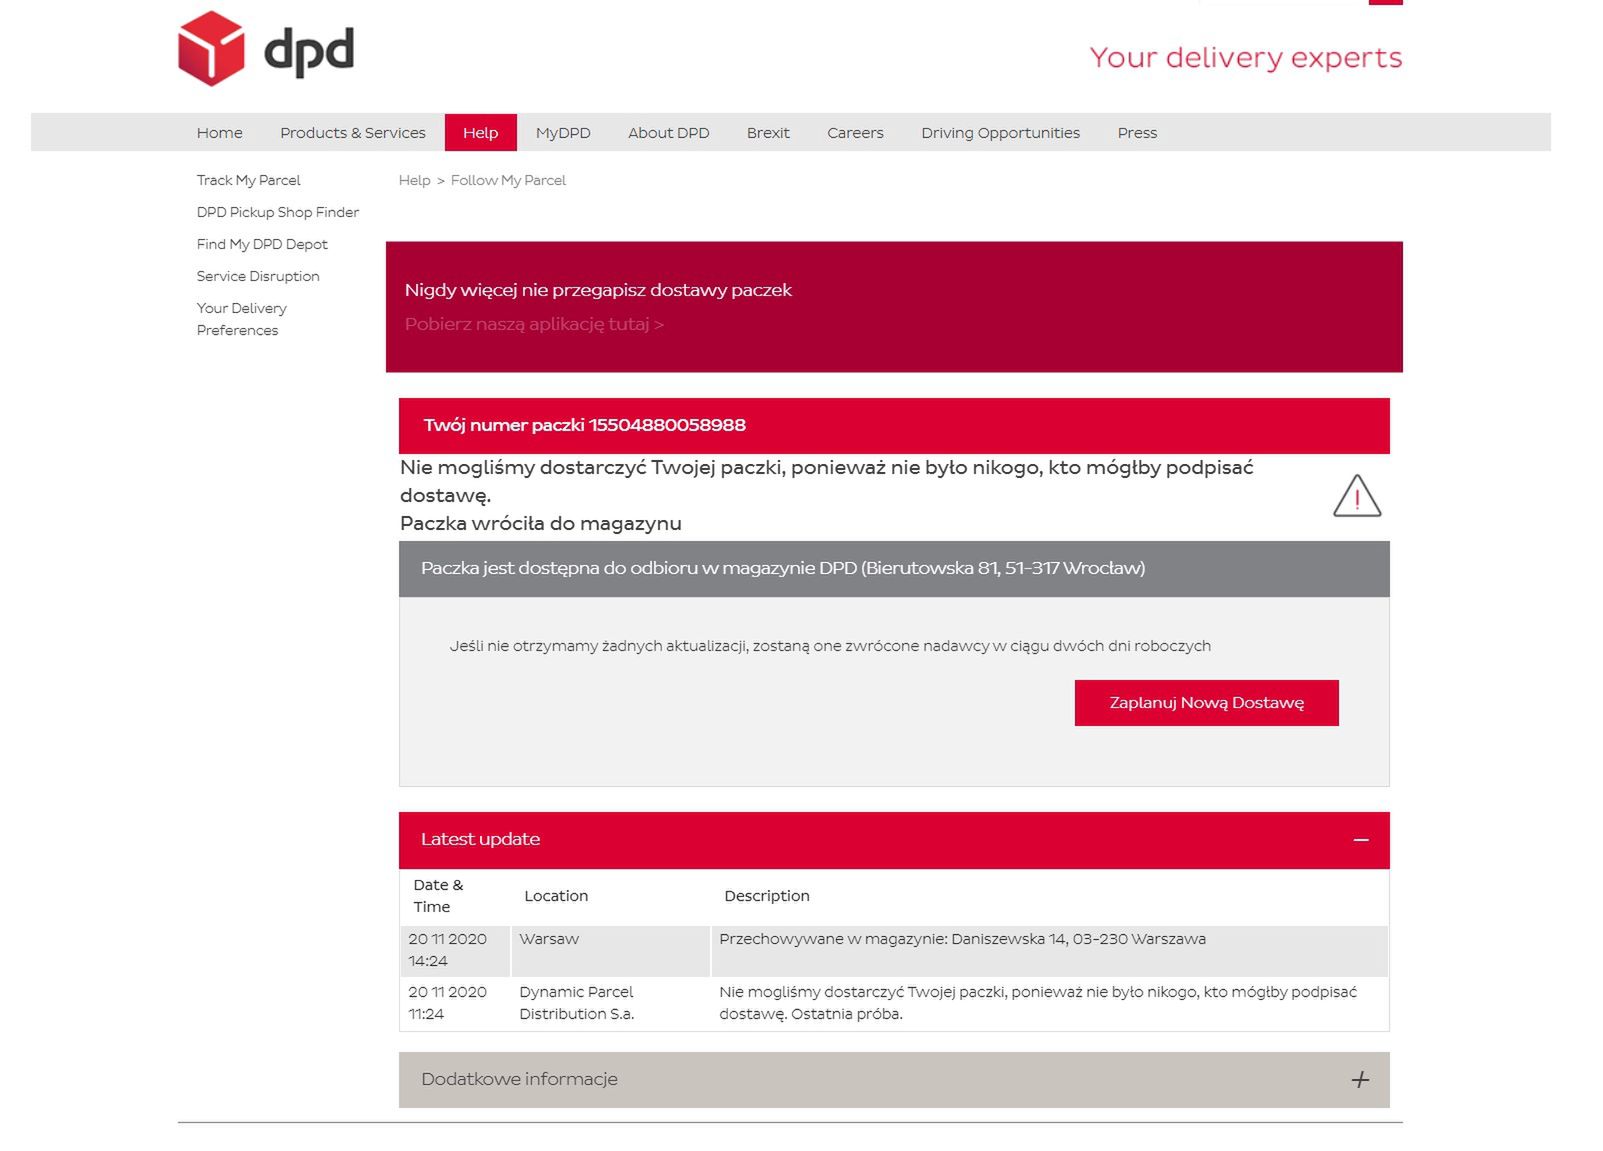Open Your Delivery Preferences link

click(x=242, y=319)
